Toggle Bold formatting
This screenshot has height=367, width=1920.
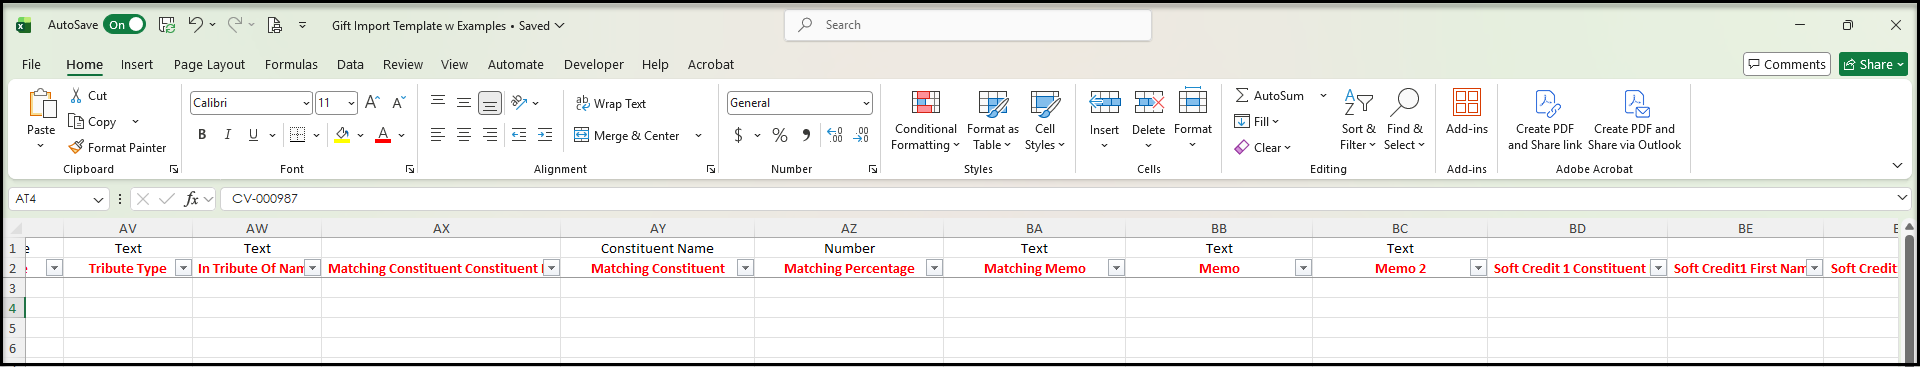coord(202,135)
